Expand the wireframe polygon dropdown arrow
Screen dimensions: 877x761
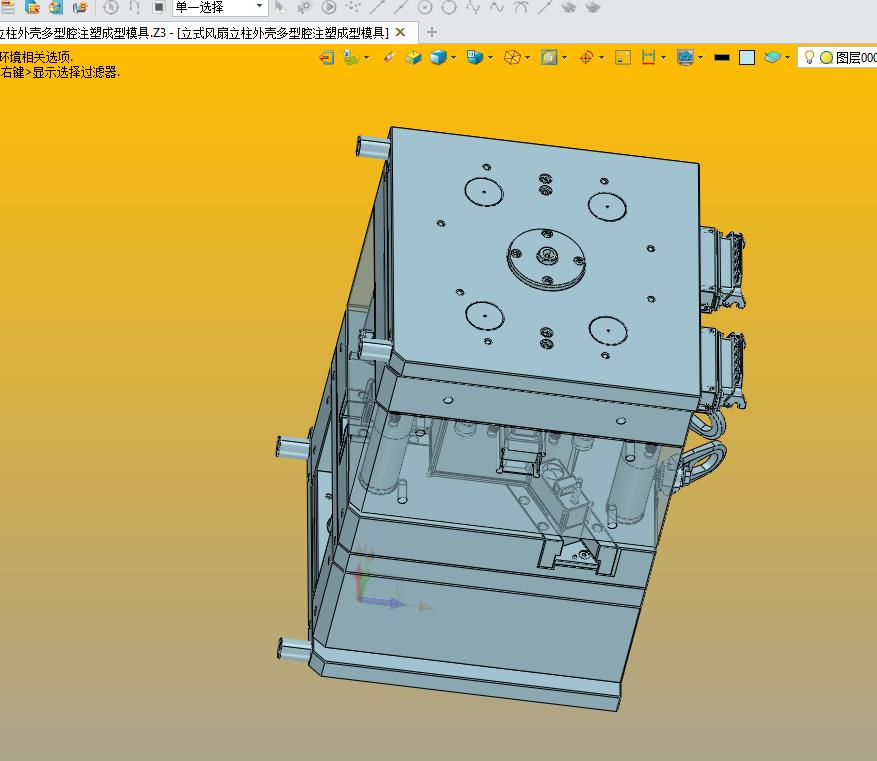tap(528, 58)
